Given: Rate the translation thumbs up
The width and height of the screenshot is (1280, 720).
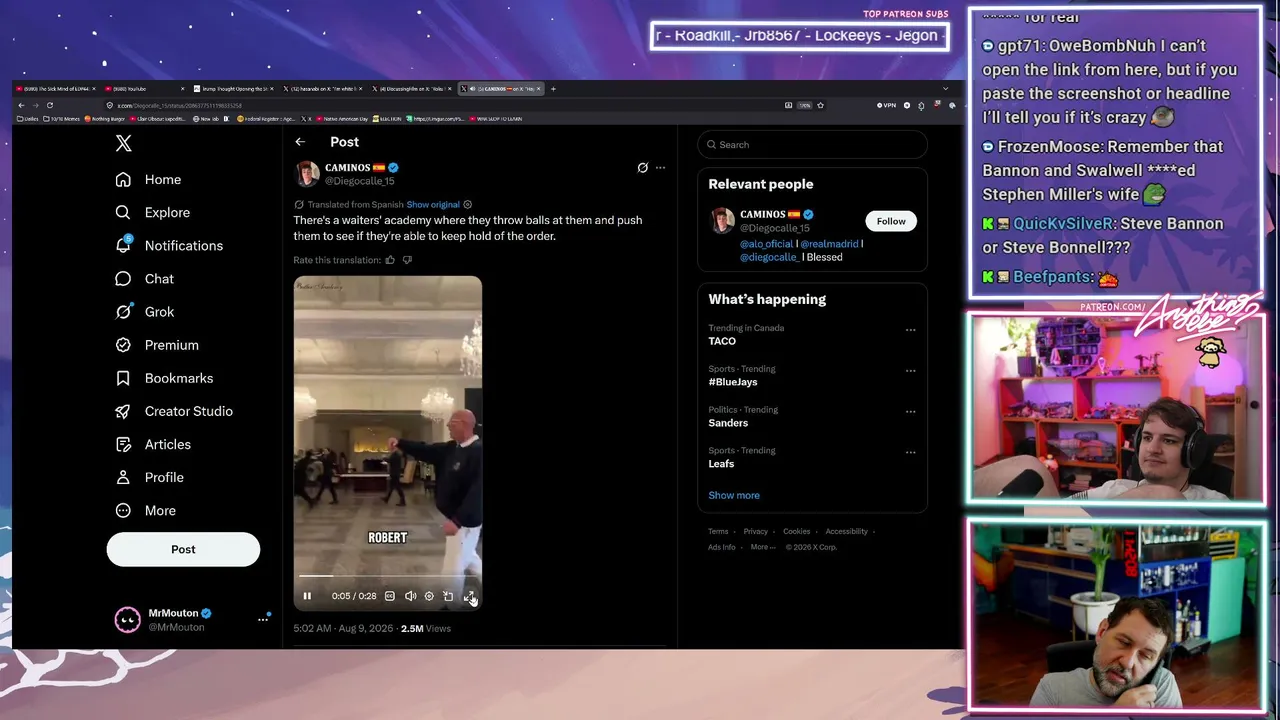Looking at the screenshot, I should pyautogui.click(x=390, y=260).
